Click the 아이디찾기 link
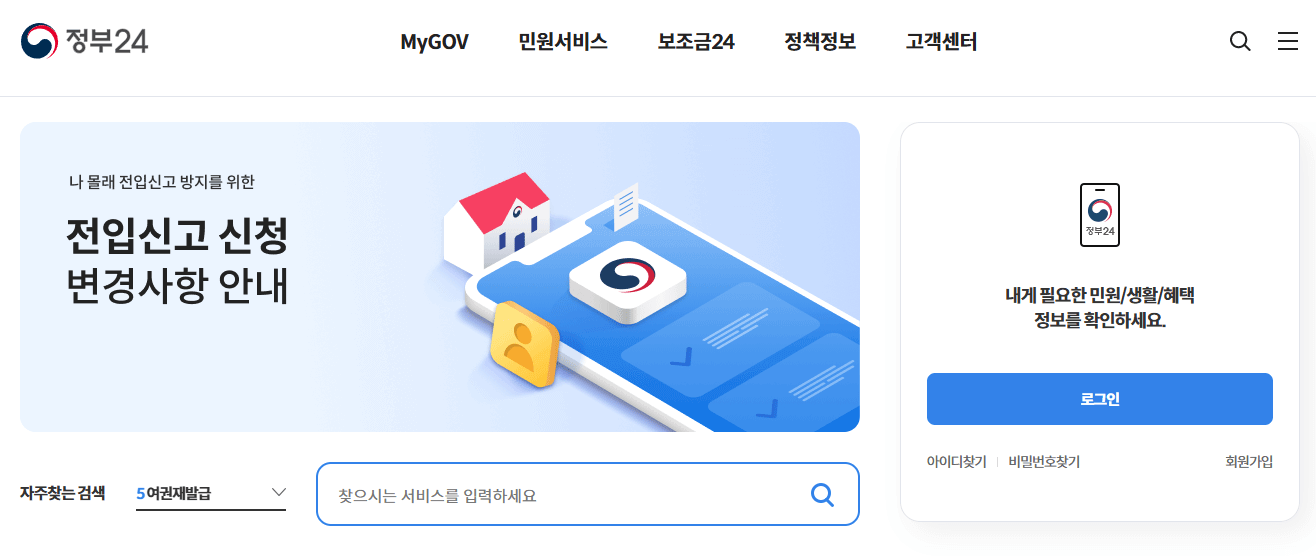Viewport: 1316px width, 556px height. [956, 462]
